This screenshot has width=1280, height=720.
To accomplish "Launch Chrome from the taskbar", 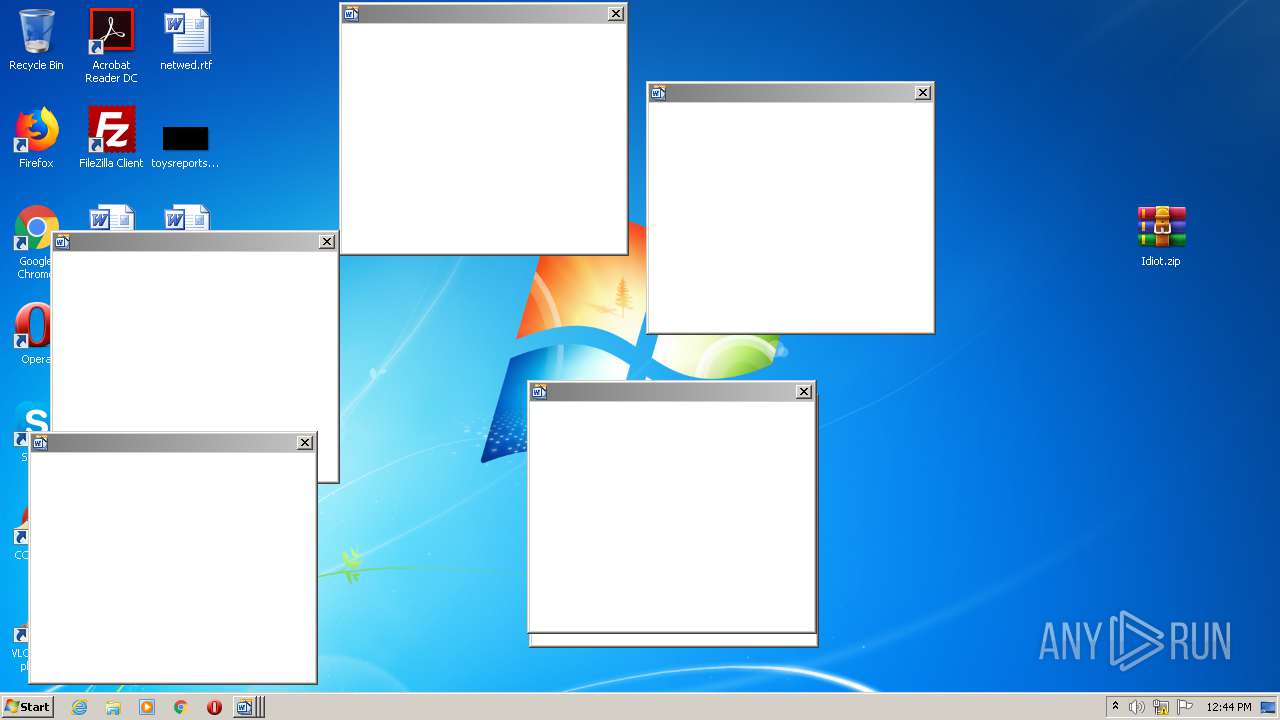I will [x=180, y=707].
